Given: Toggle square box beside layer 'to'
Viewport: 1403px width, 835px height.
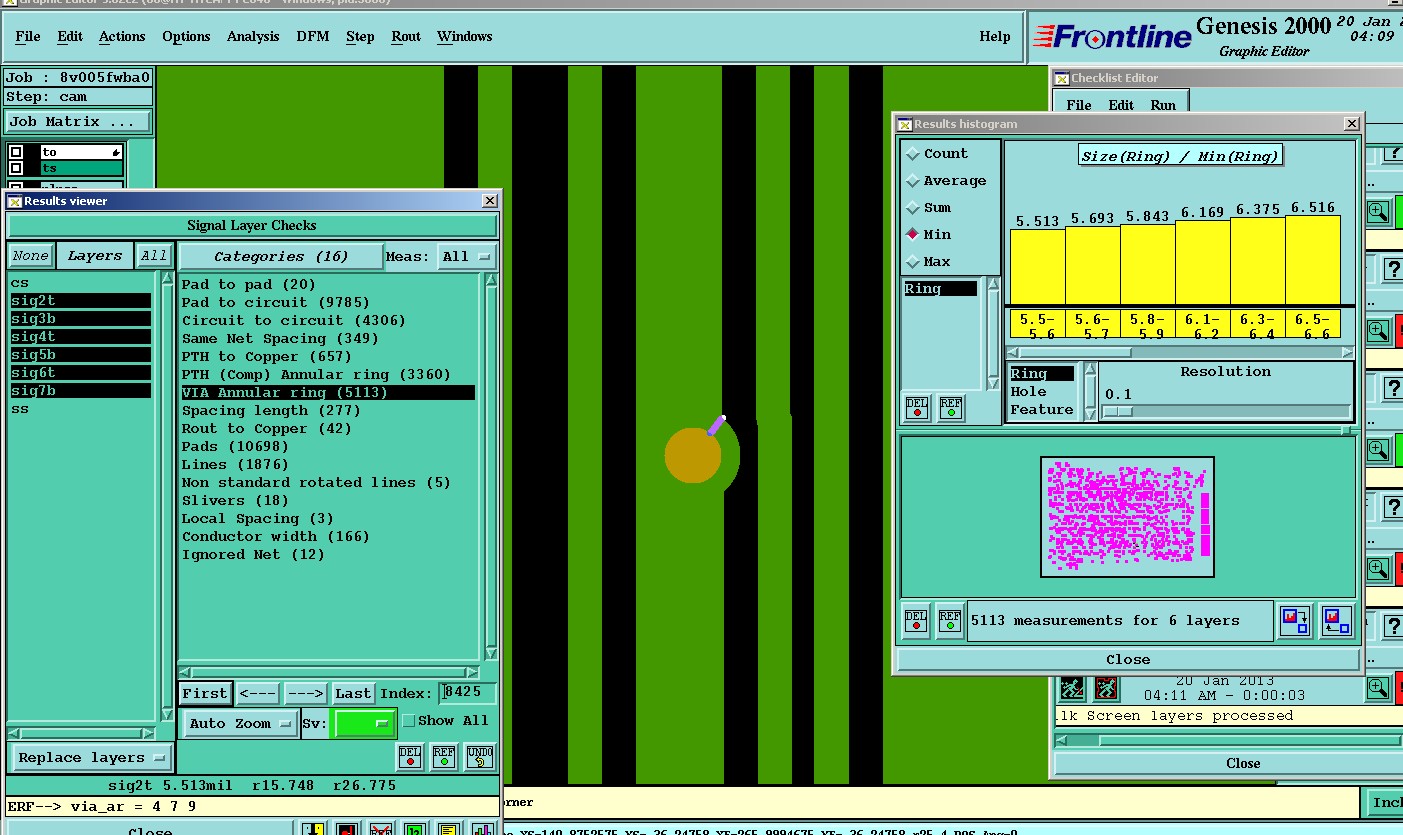Looking at the screenshot, I should point(16,152).
